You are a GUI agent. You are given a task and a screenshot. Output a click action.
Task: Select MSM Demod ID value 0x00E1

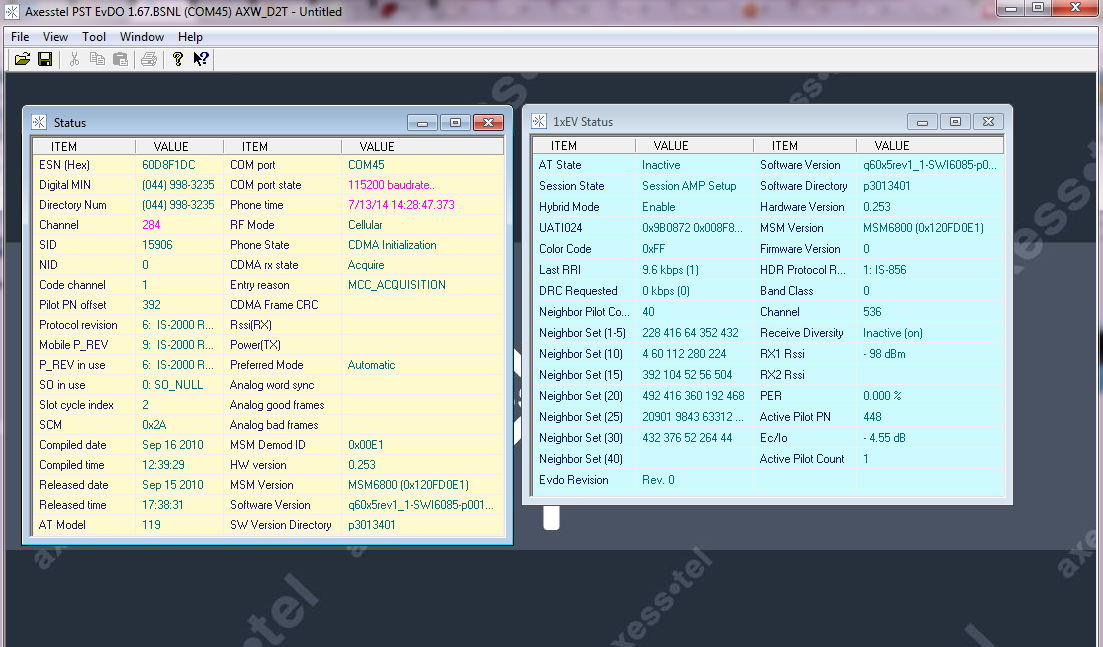click(x=366, y=444)
